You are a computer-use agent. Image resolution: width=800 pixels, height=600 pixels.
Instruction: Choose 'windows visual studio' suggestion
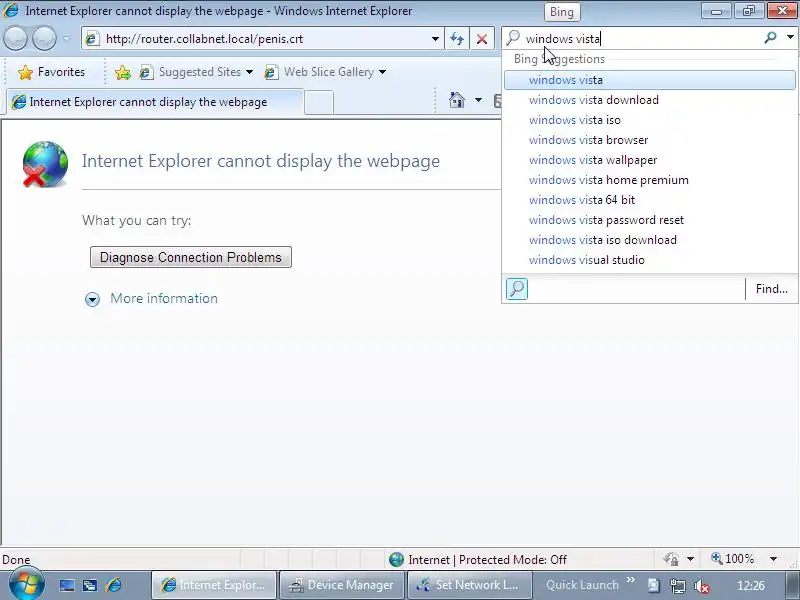point(649,260)
